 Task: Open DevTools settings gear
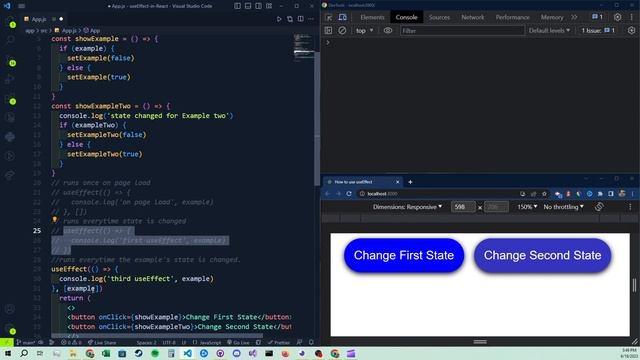[x=618, y=17]
